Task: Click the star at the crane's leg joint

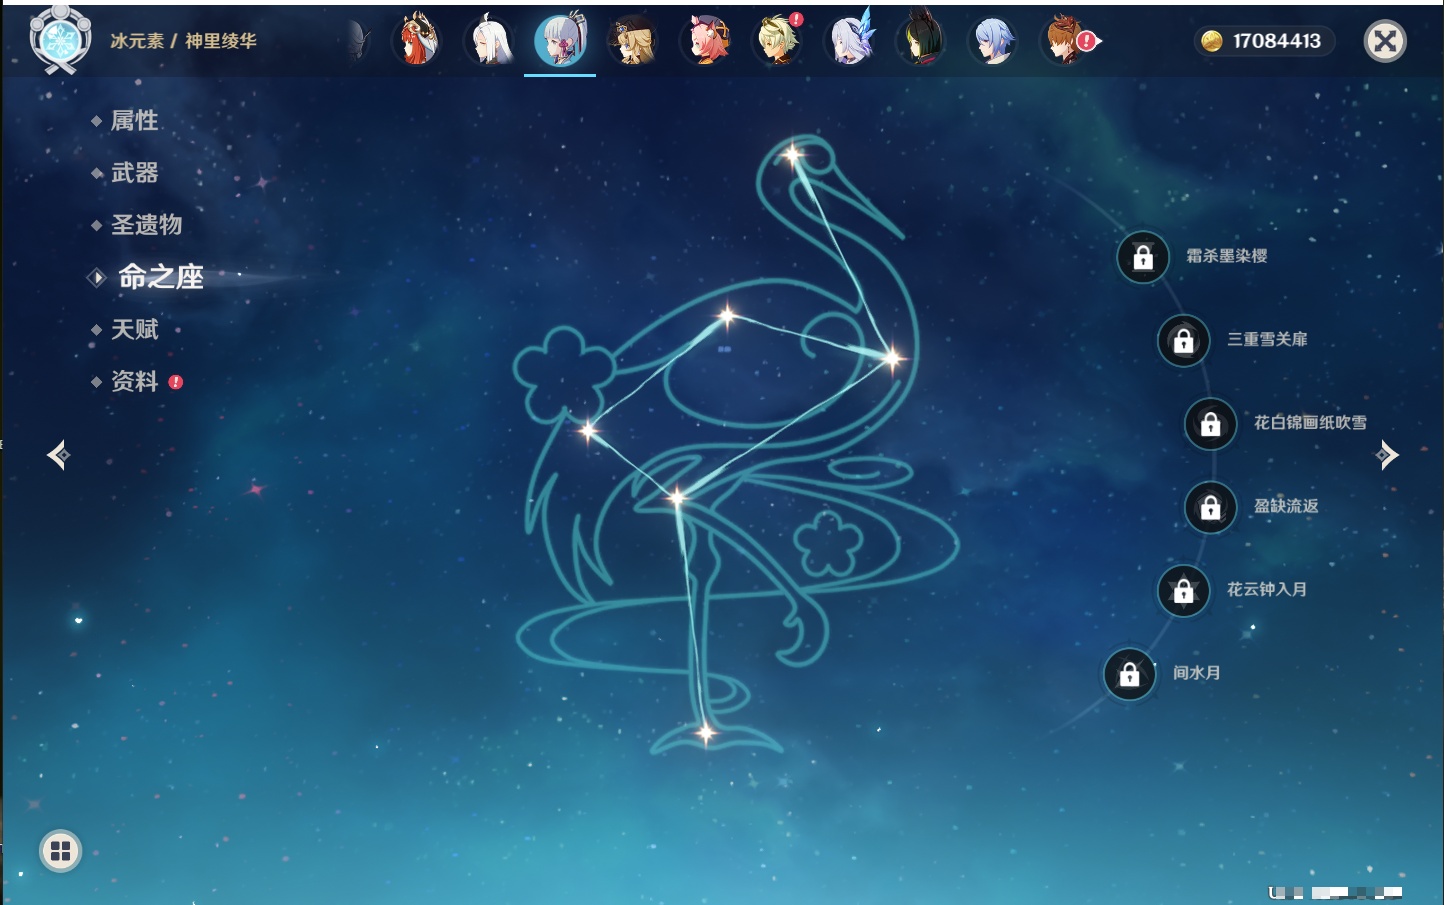Action: click(677, 497)
